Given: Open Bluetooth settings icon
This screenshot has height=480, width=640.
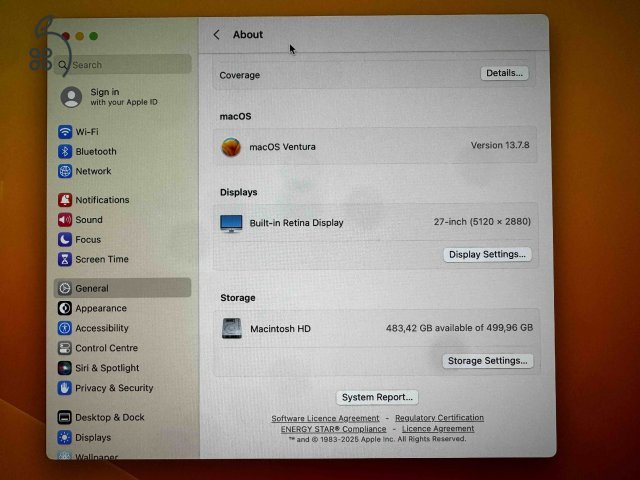Looking at the screenshot, I should [65, 151].
